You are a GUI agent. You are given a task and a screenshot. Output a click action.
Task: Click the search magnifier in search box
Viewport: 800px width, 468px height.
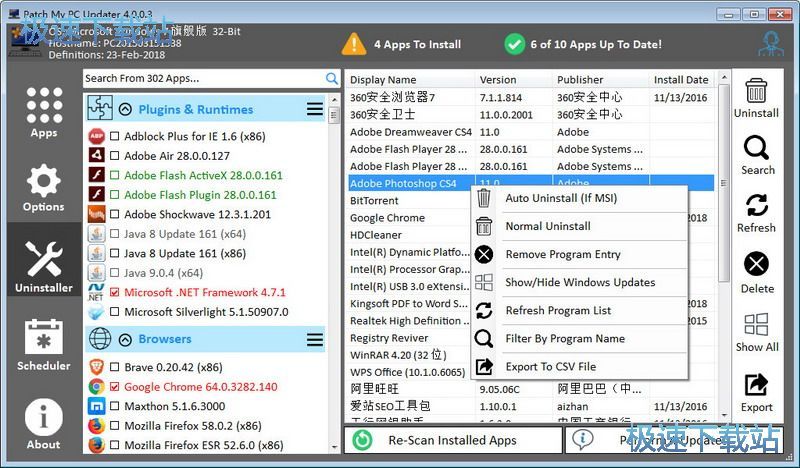[332, 79]
